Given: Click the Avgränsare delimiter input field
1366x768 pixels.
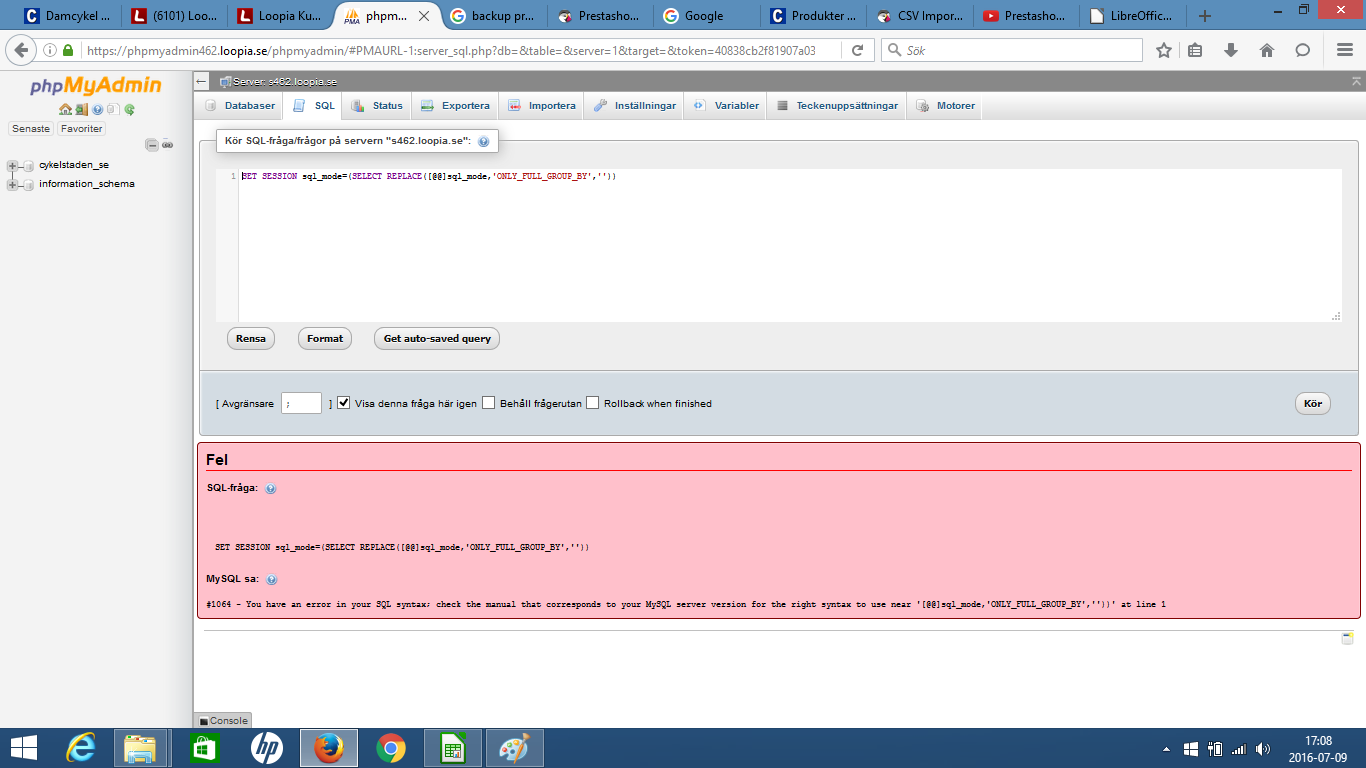Looking at the screenshot, I should (x=301, y=403).
